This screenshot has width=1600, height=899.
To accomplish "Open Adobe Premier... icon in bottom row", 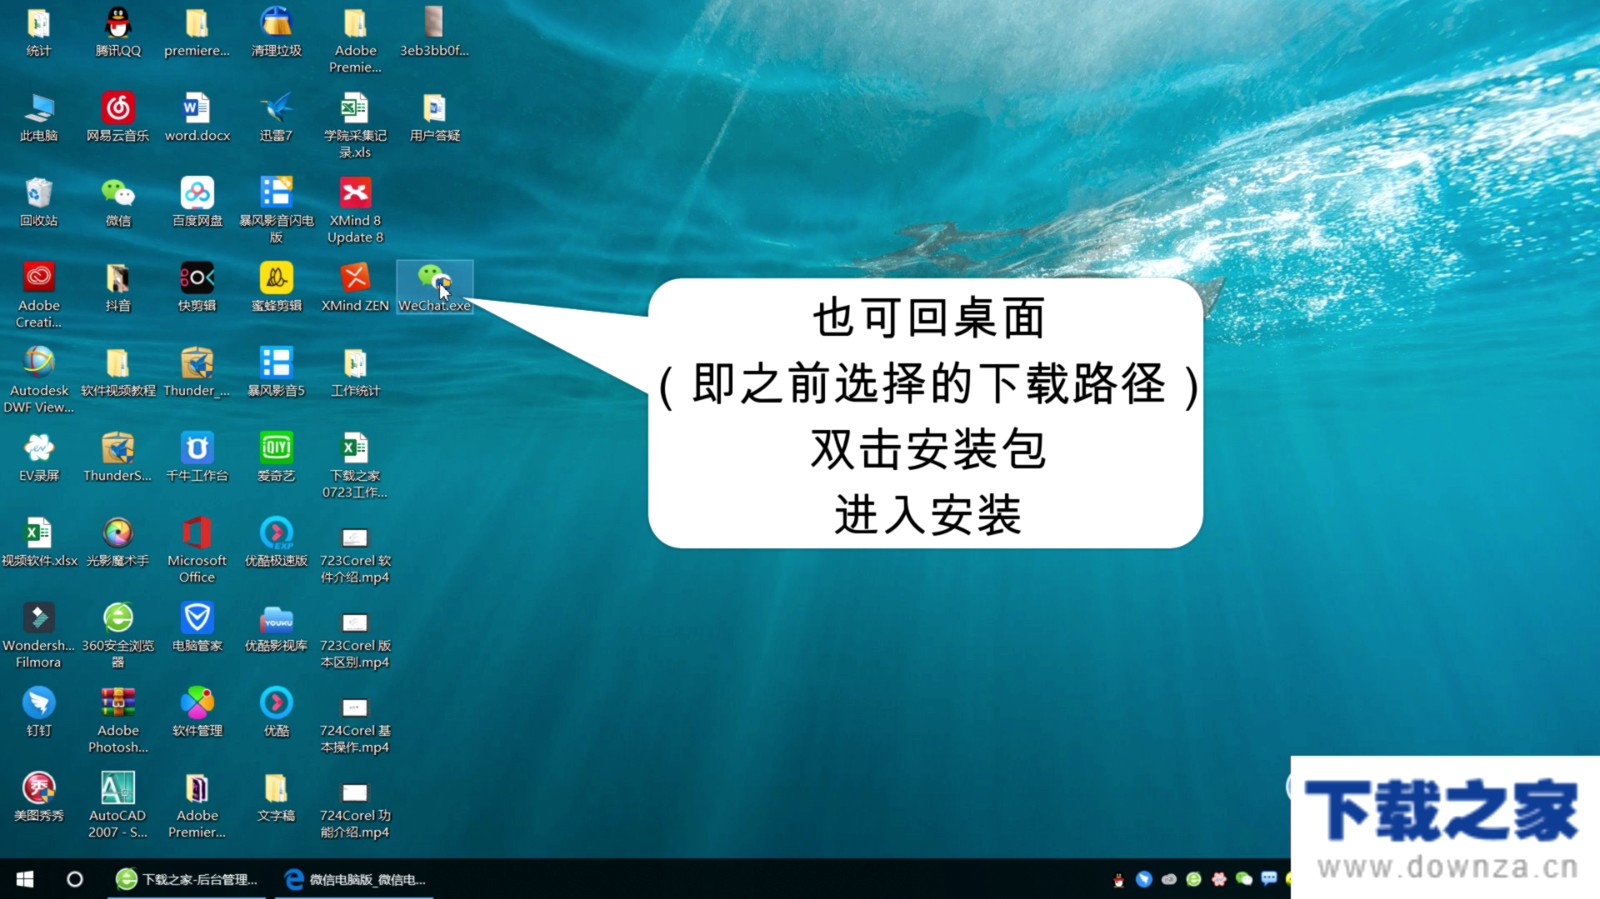I will 197,804.
